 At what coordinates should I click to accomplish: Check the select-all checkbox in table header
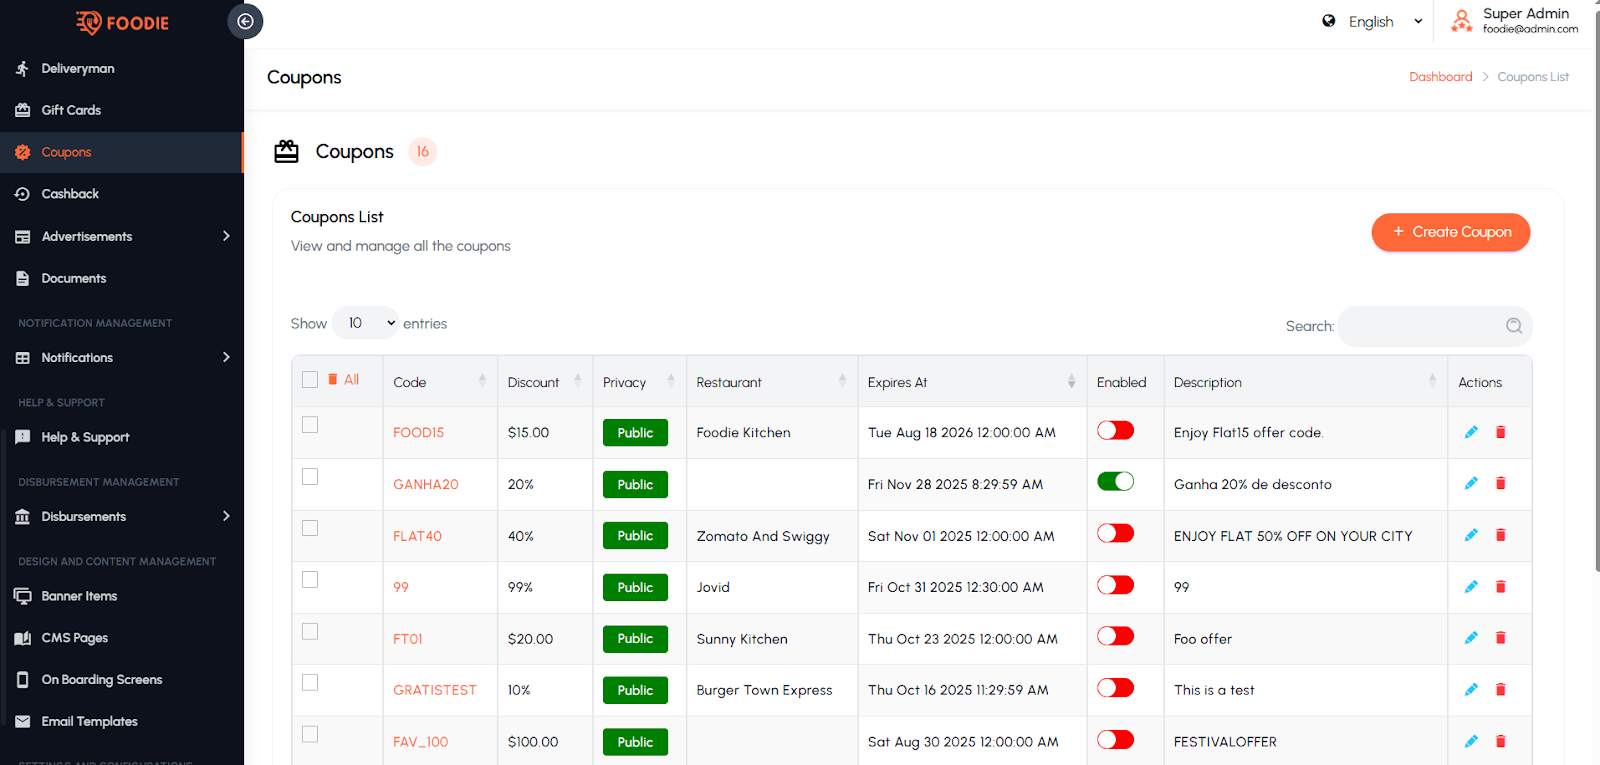tap(310, 380)
